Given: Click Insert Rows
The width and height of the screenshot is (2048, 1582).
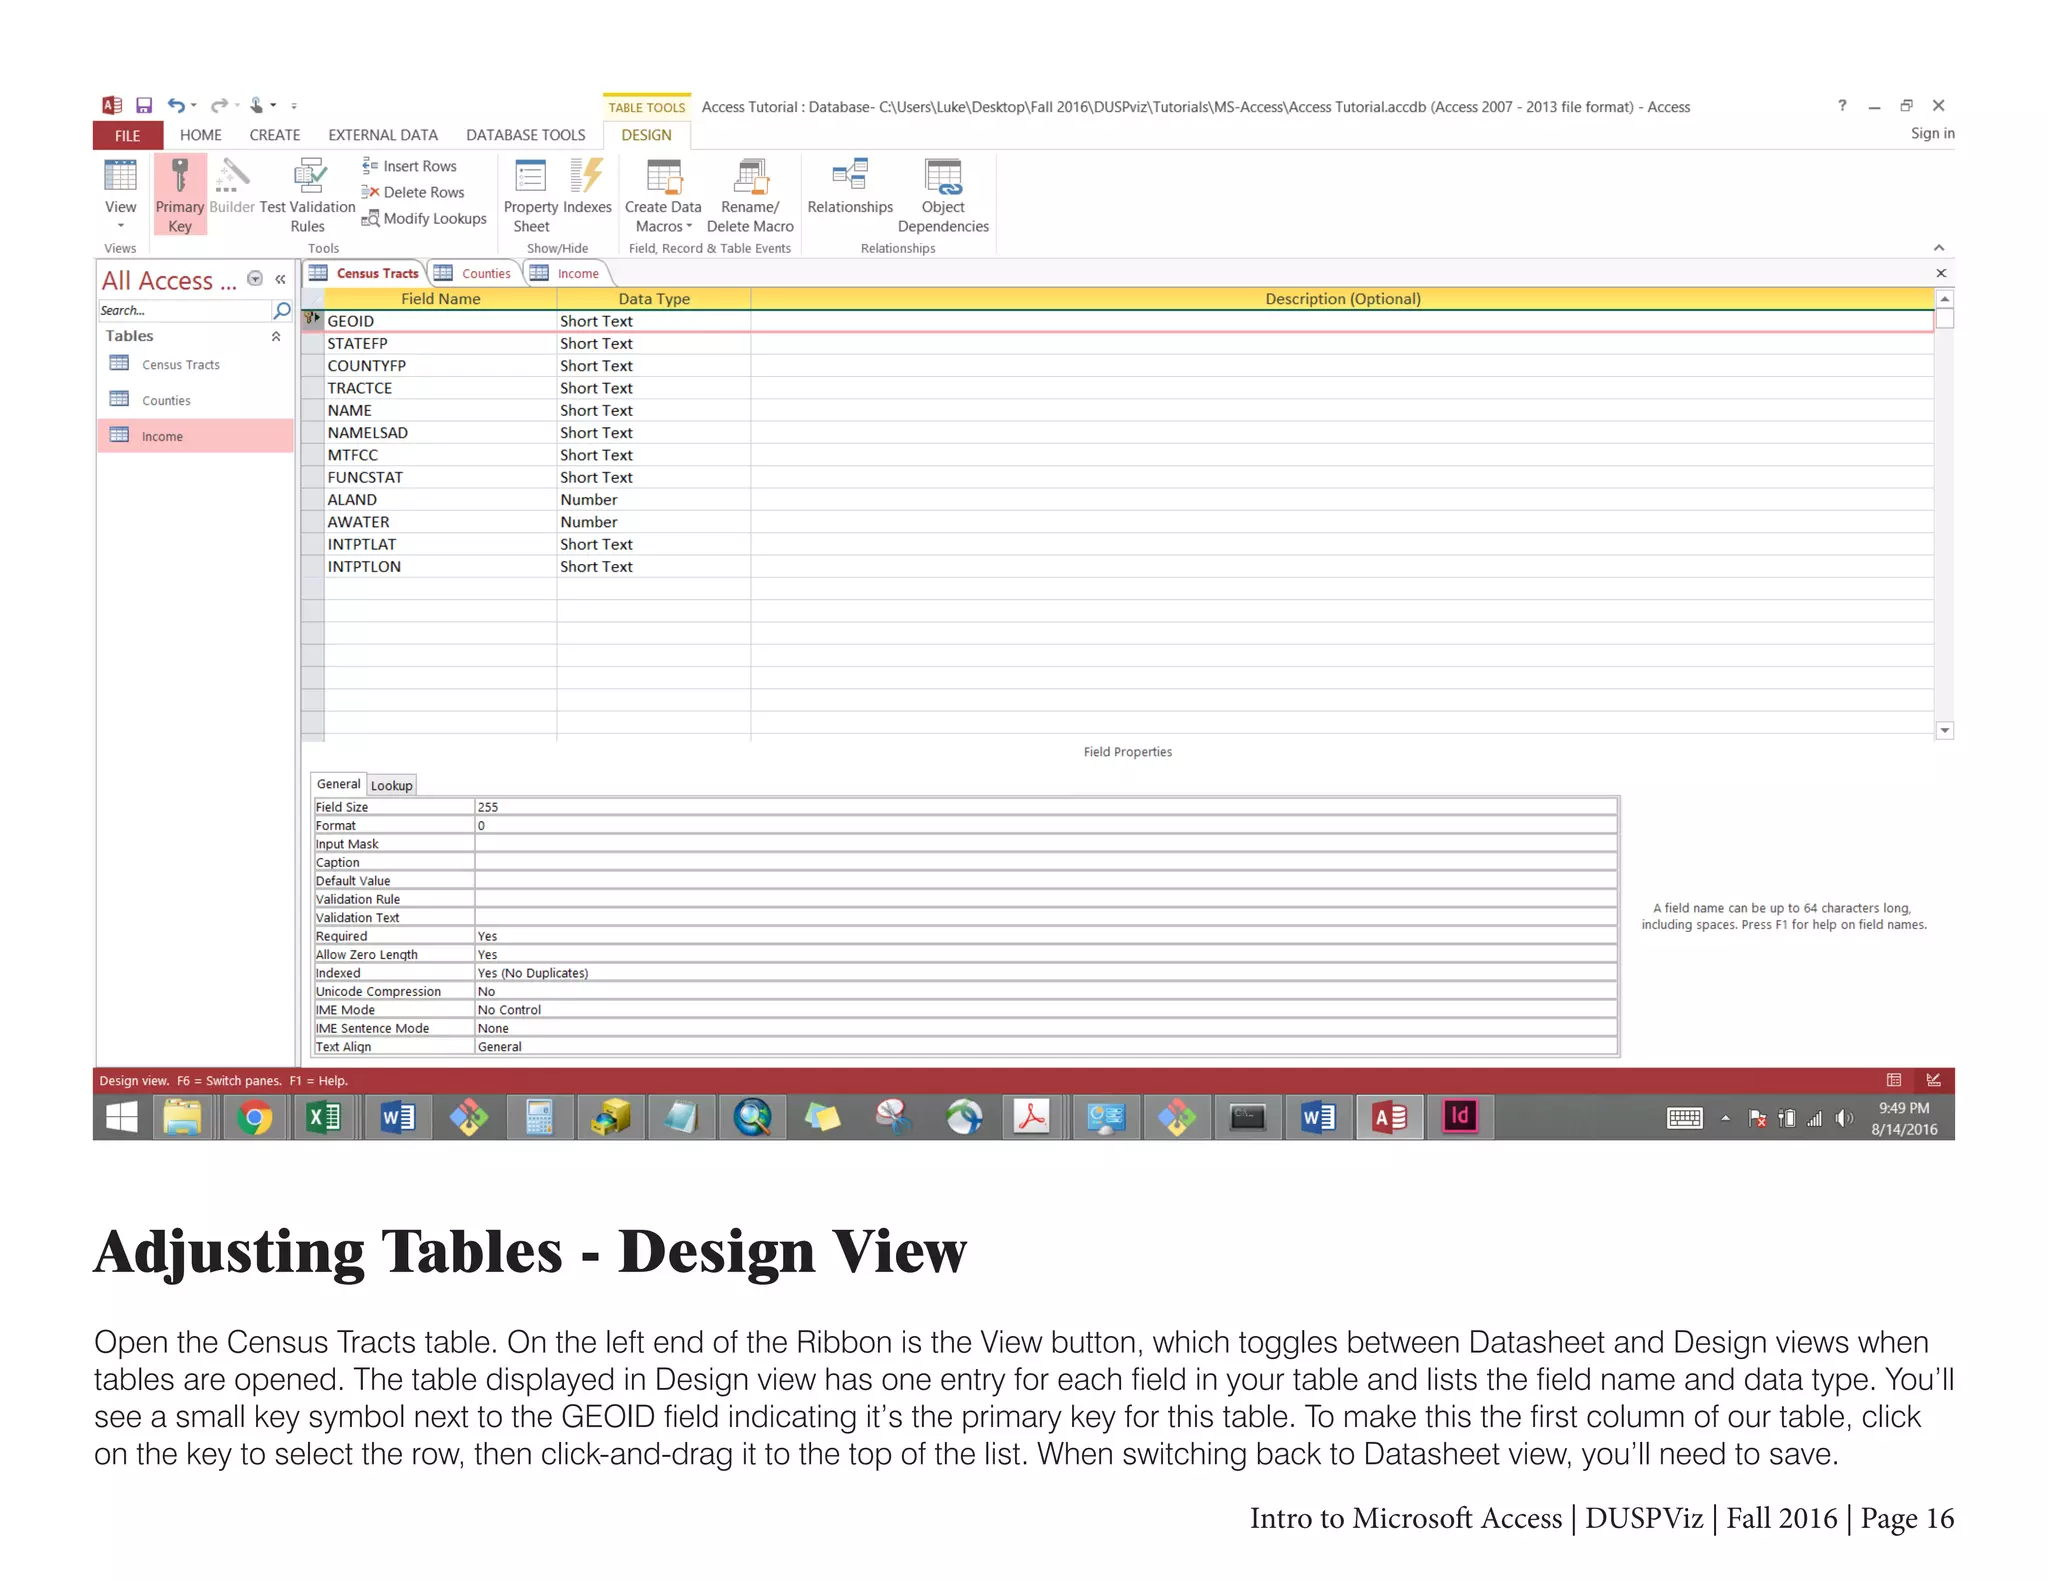Looking at the screenshot, I should pos(410,166).
